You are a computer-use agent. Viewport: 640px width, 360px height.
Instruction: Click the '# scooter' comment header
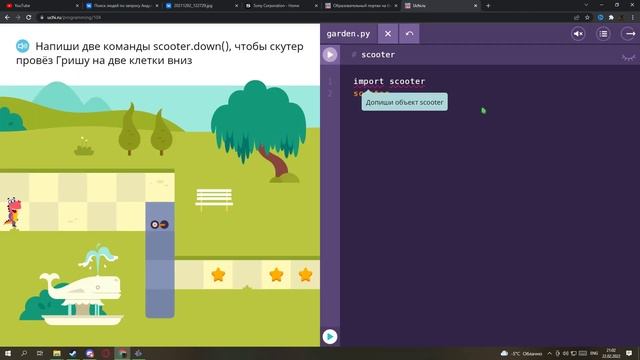pyautogui.click(x=374, y=55)
